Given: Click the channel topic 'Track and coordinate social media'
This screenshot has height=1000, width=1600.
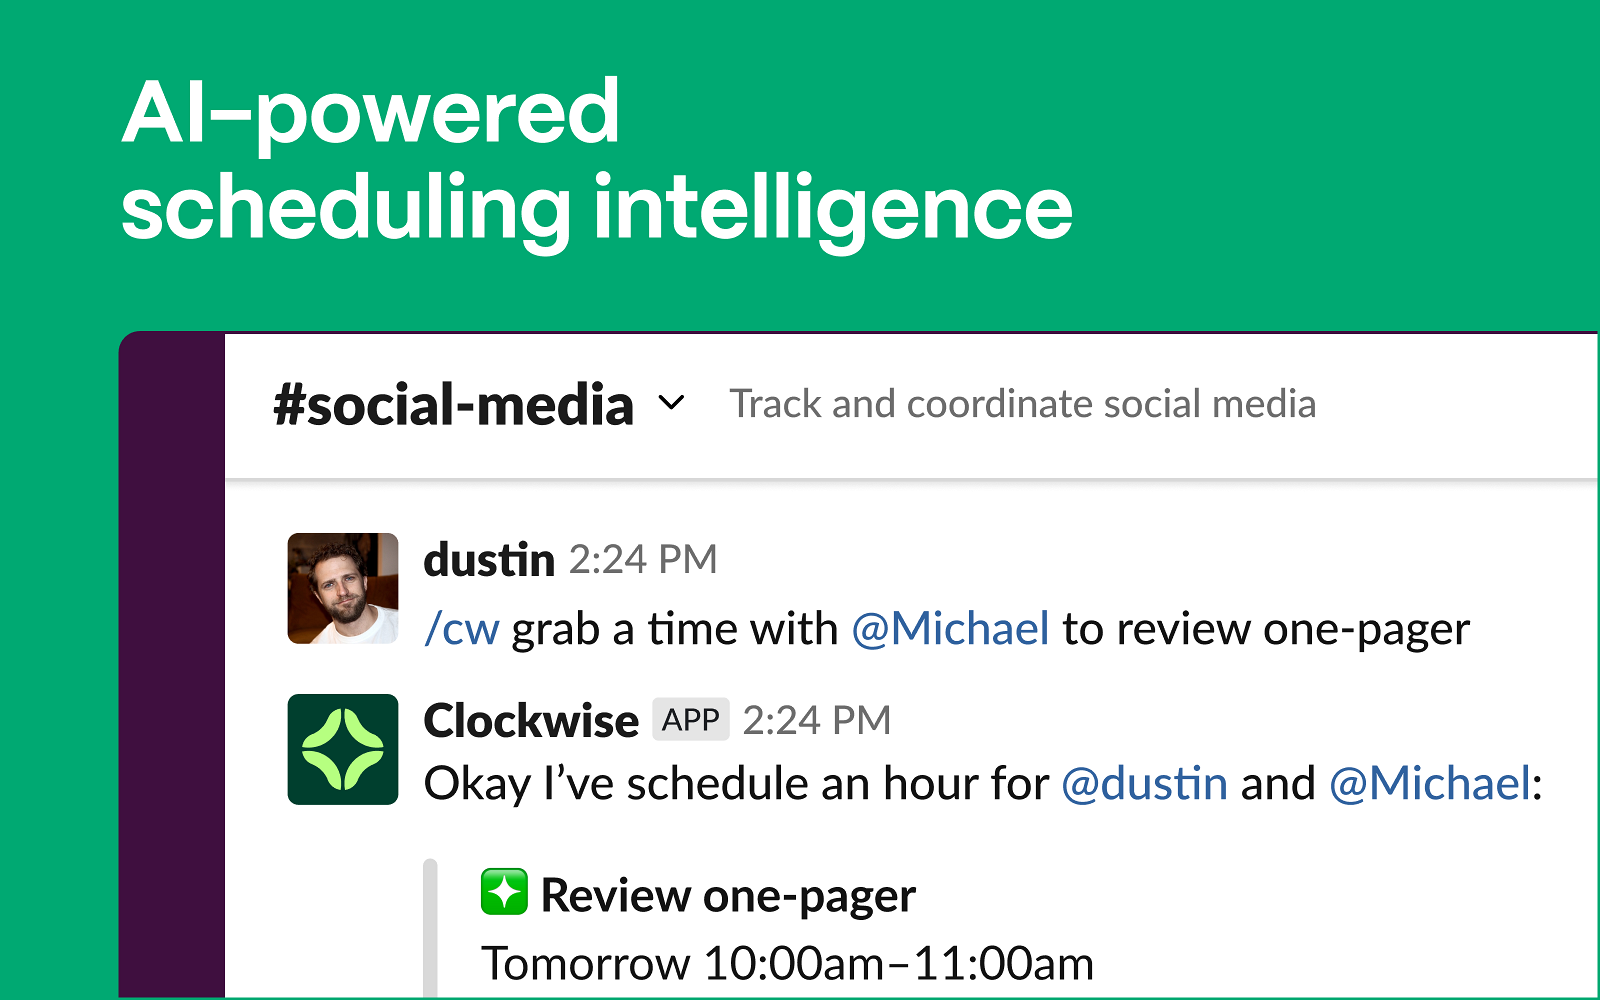Looking at the screenshot, I should point(1022,404).
